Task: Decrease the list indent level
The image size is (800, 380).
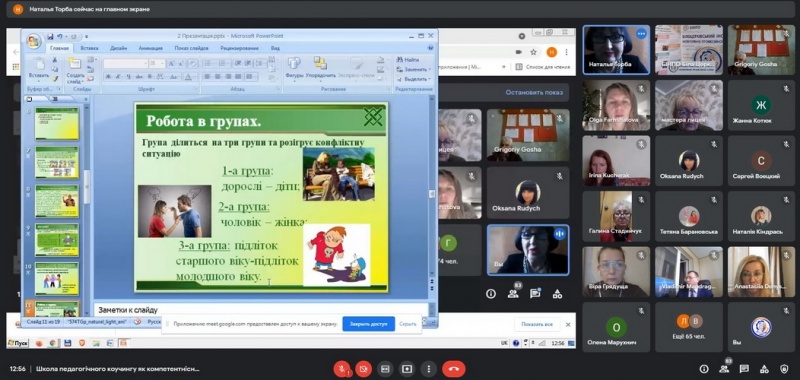Action: (237, 64)
